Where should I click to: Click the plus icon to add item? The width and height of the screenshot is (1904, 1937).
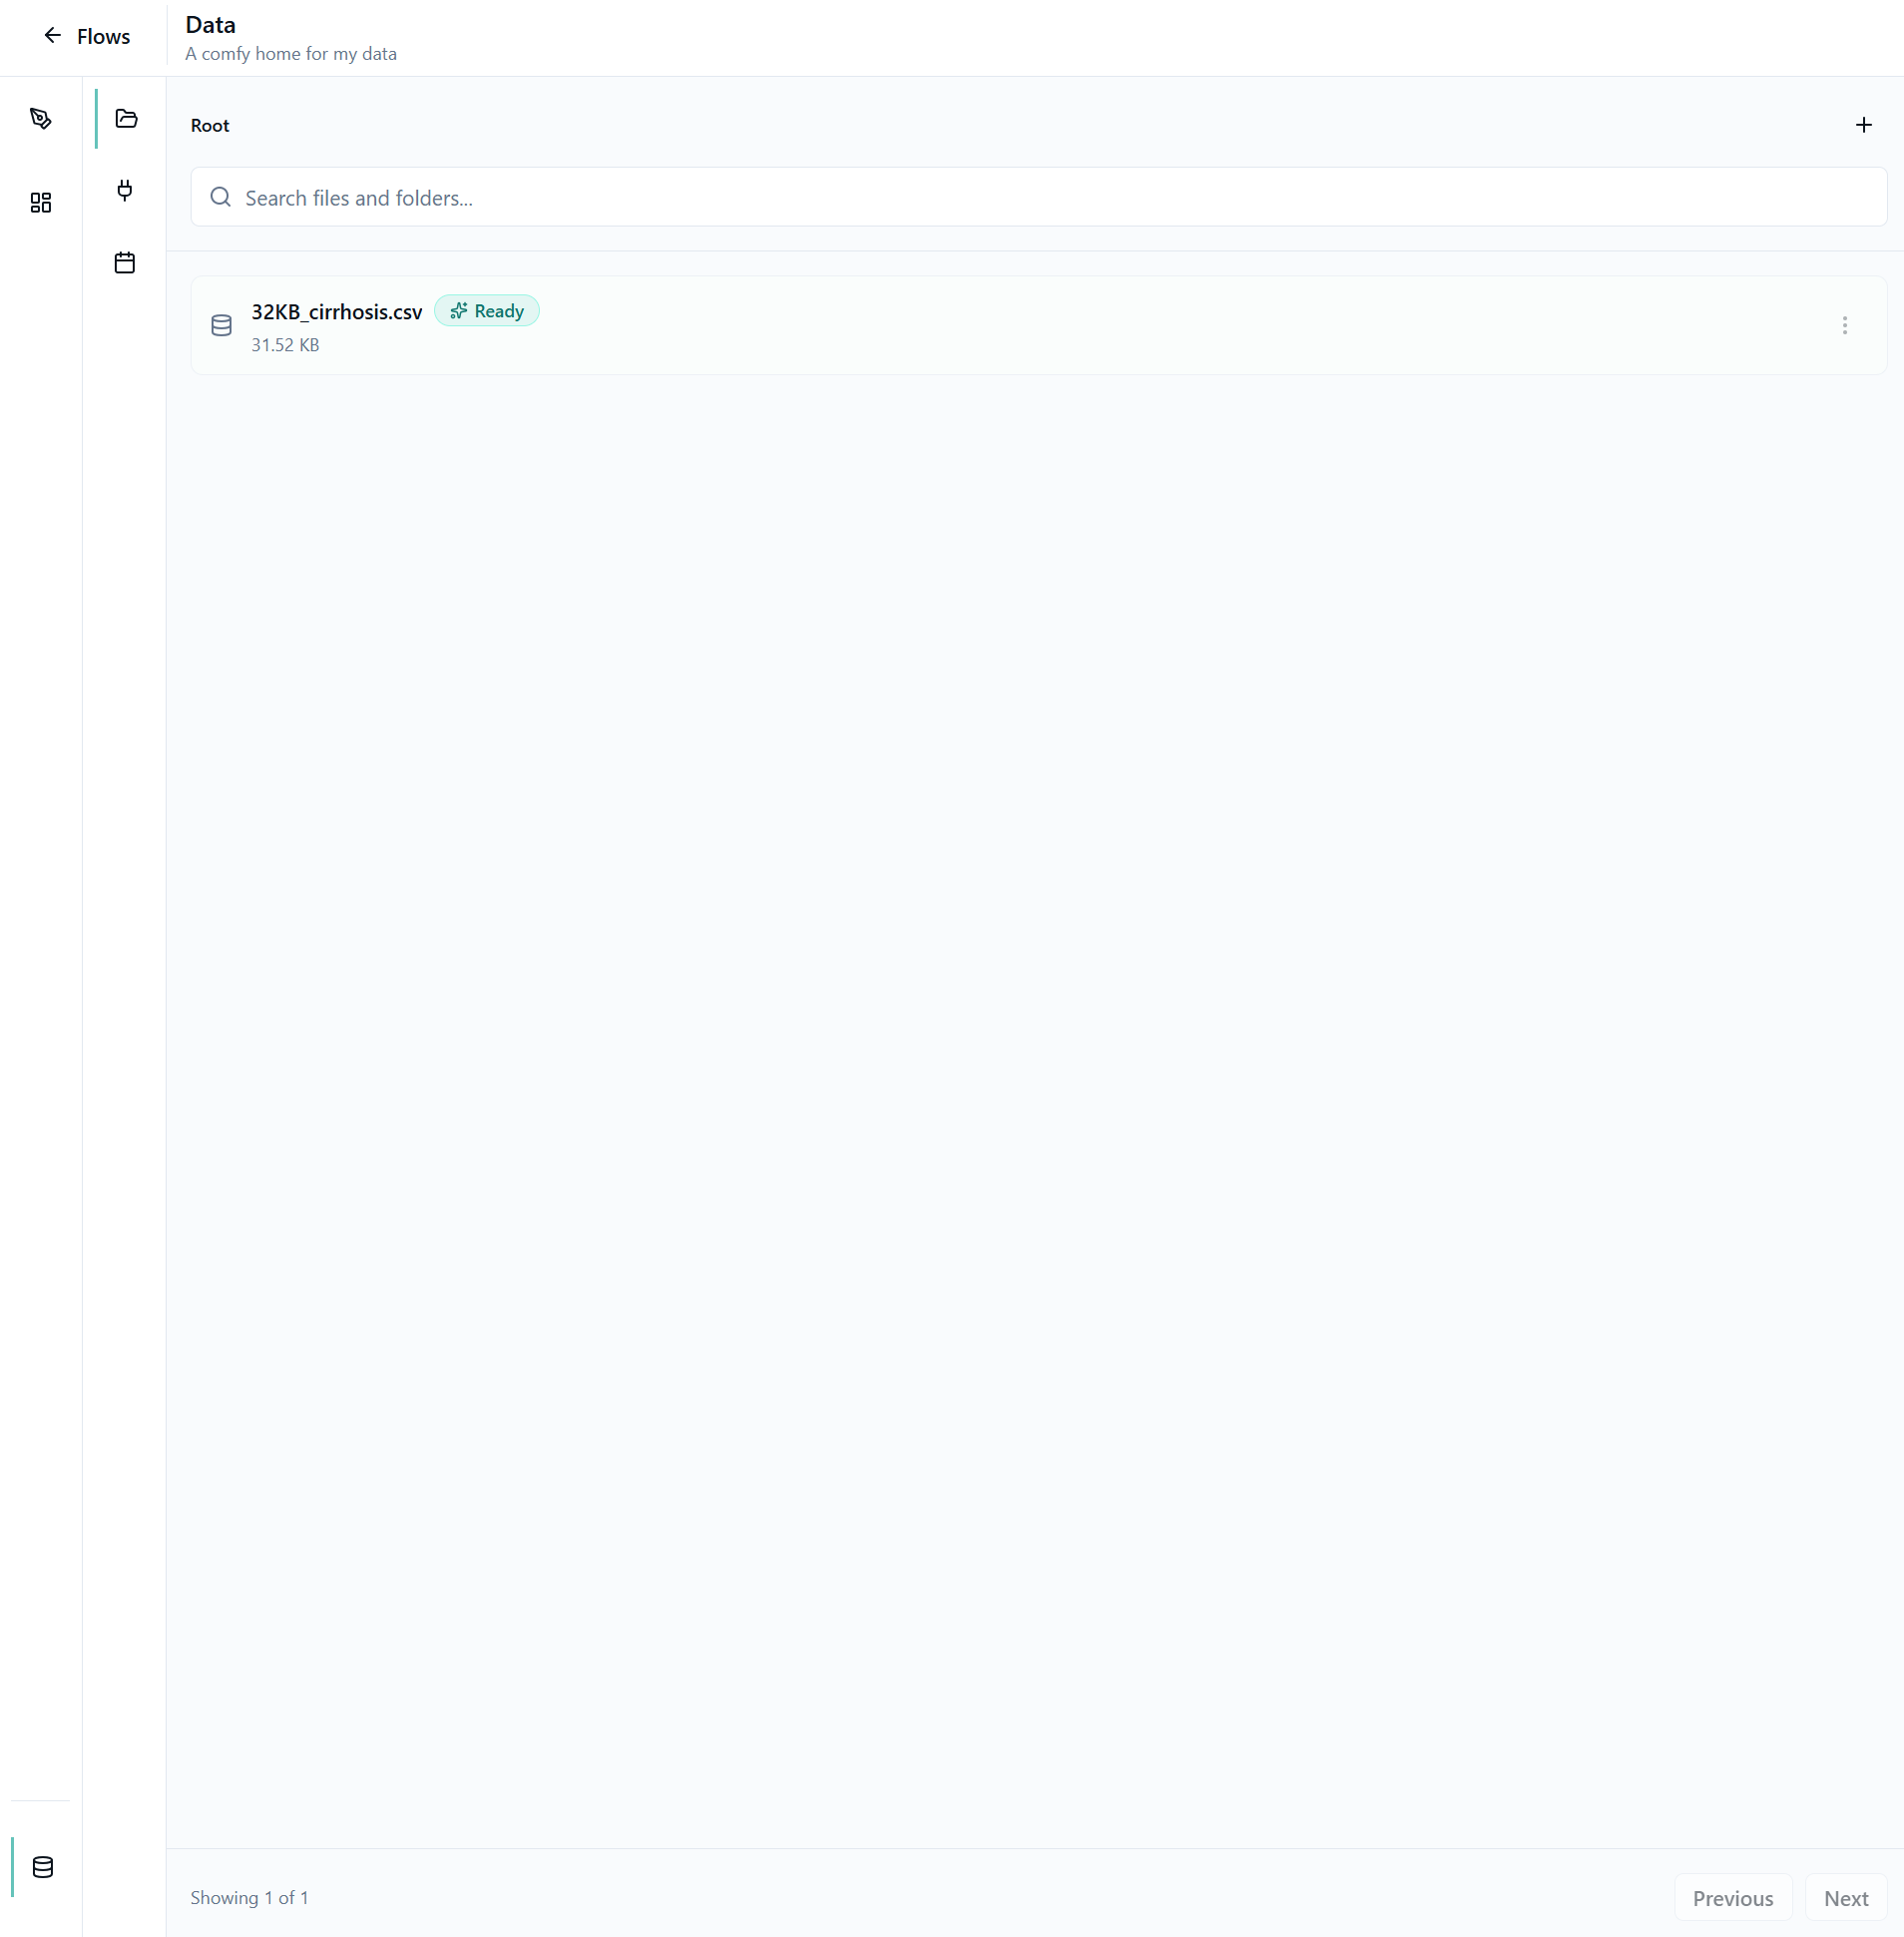(x=1863, y=125)
